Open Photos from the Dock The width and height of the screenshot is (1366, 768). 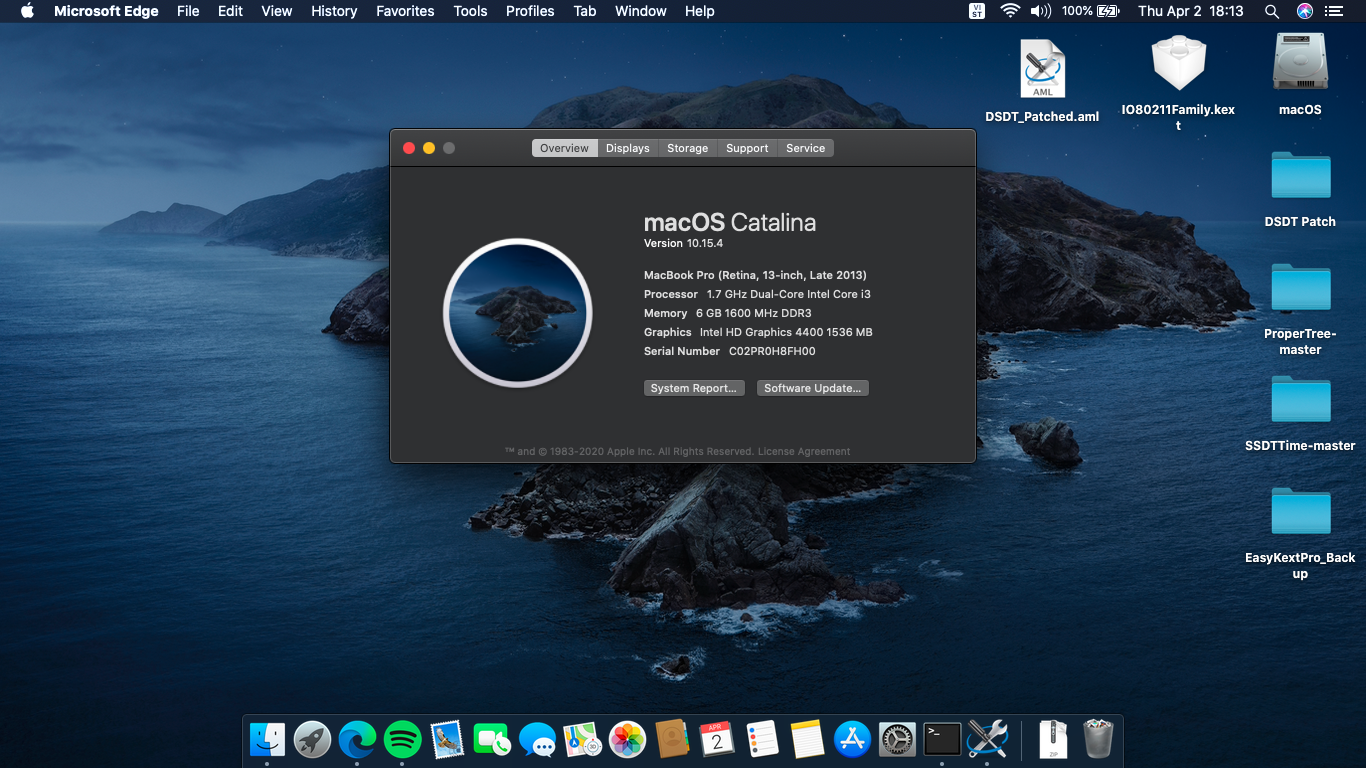tap(627, 740)
